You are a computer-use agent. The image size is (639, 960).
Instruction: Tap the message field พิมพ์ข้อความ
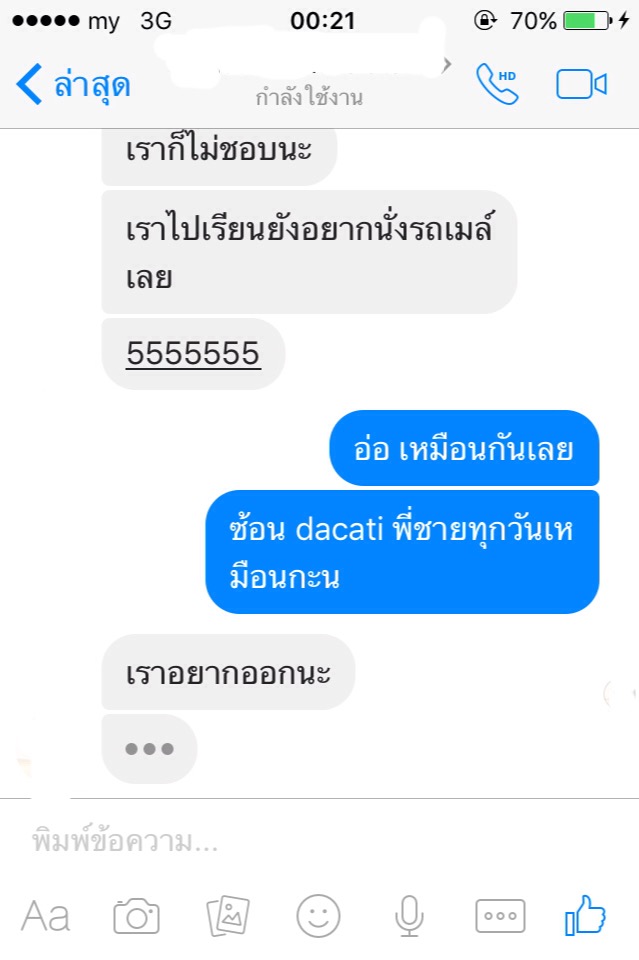coord(320,841)
